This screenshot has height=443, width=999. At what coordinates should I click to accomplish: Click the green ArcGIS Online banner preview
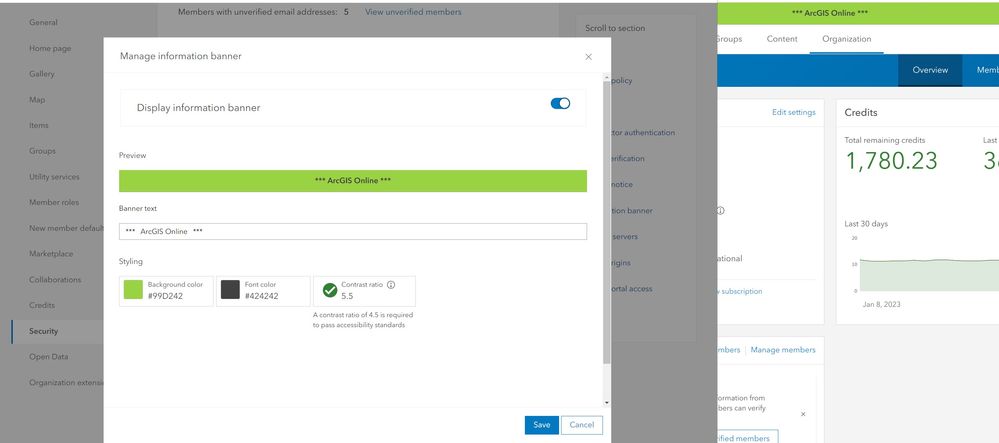tap(352, 180)
